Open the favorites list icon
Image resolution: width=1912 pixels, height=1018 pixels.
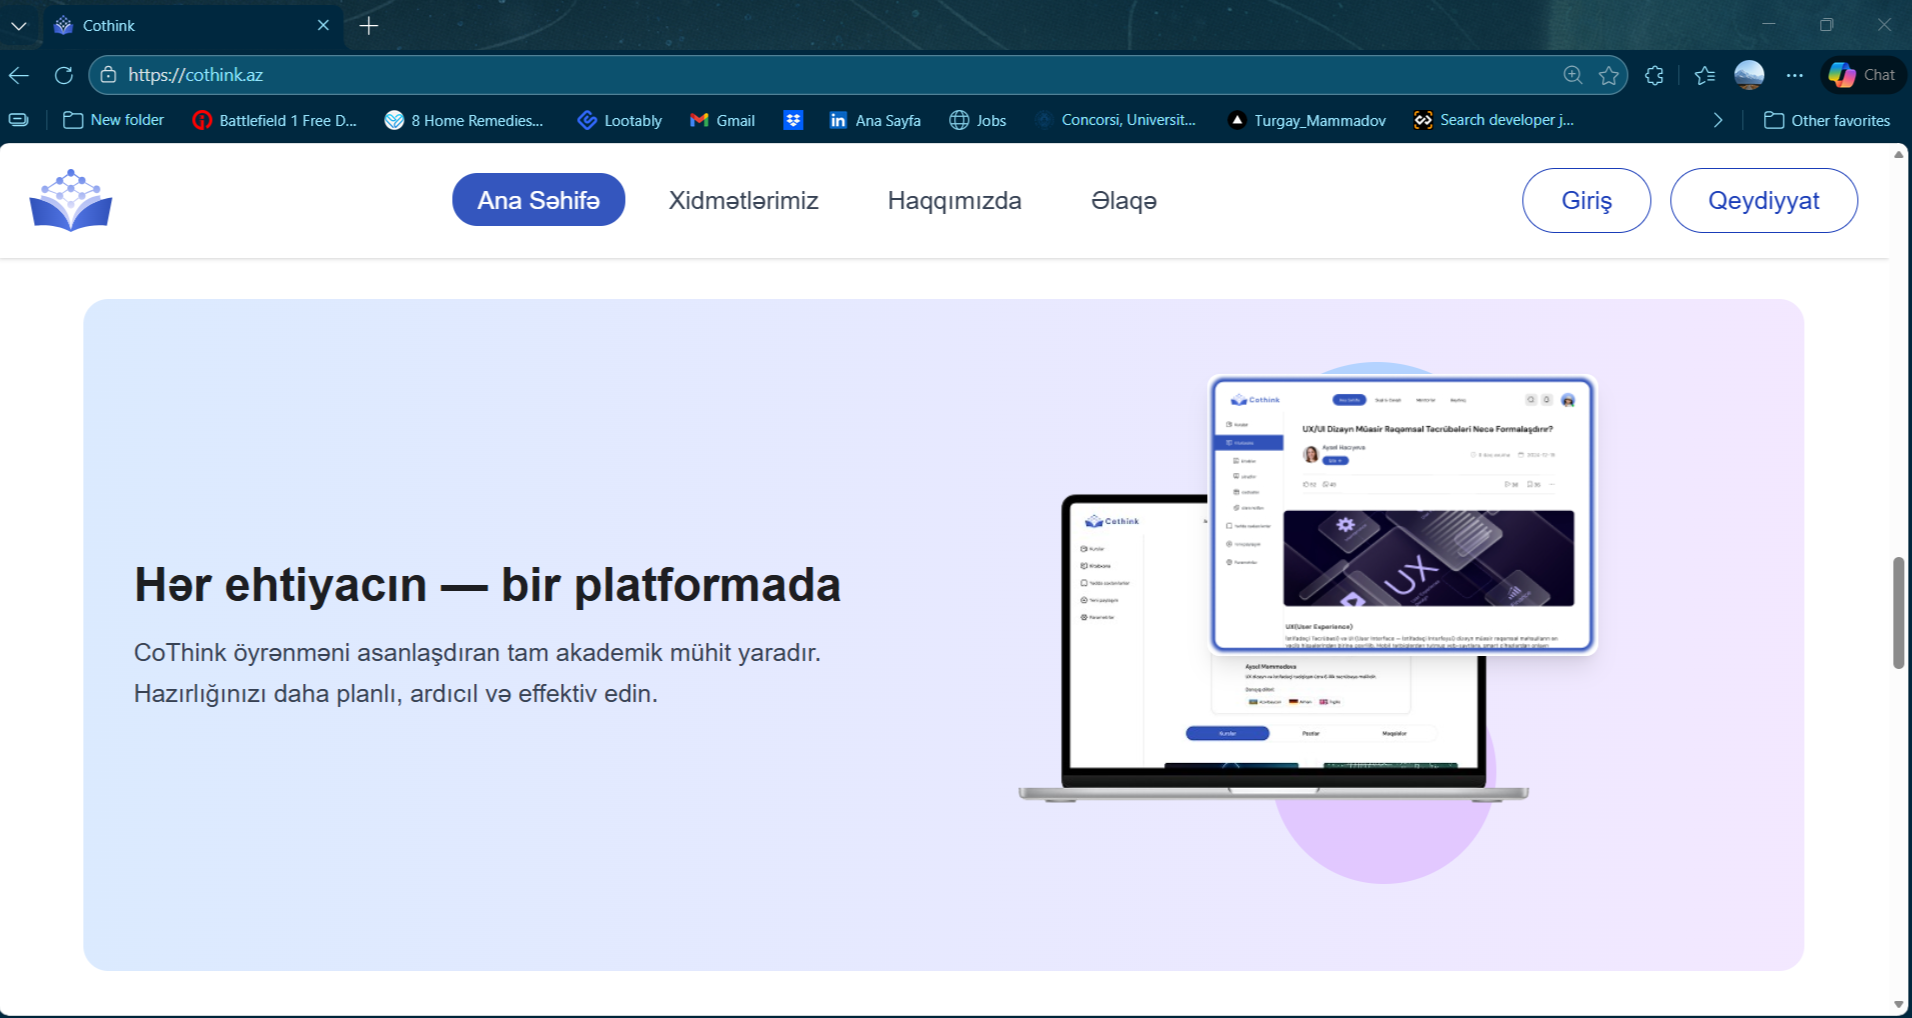coord(1705,75)
